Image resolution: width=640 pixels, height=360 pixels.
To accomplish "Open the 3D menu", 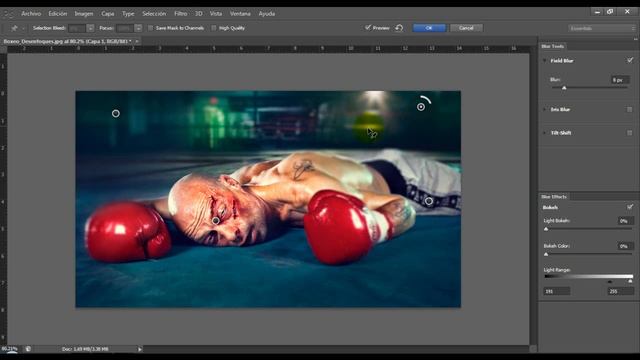I will (x=199, y=13).
